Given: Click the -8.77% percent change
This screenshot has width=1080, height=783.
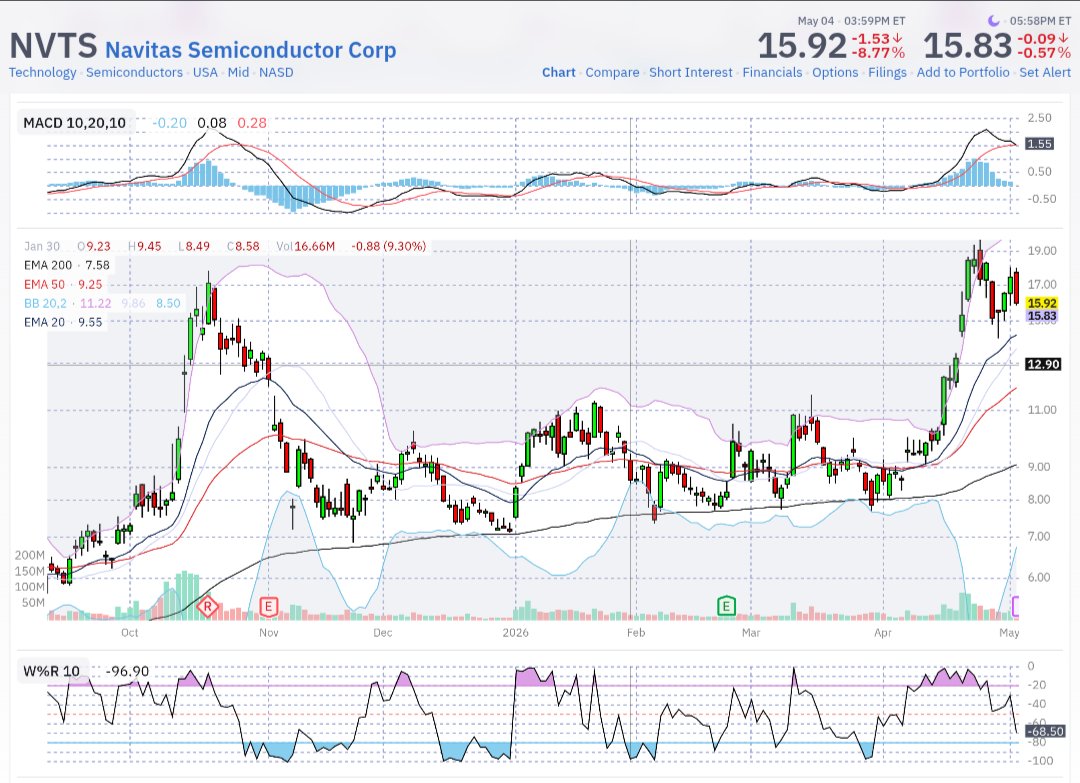Looking at the screenshot, I should pos(878,53).
